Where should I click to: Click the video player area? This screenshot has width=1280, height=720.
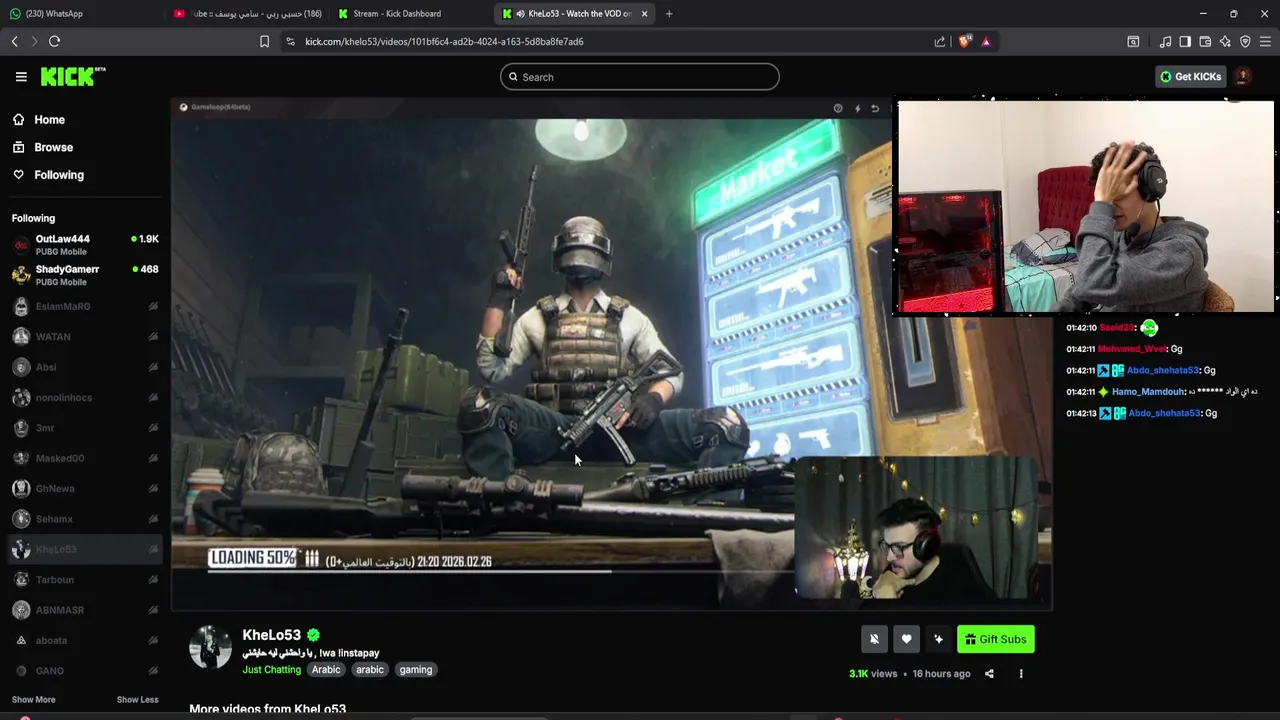[x=611, y=355]
